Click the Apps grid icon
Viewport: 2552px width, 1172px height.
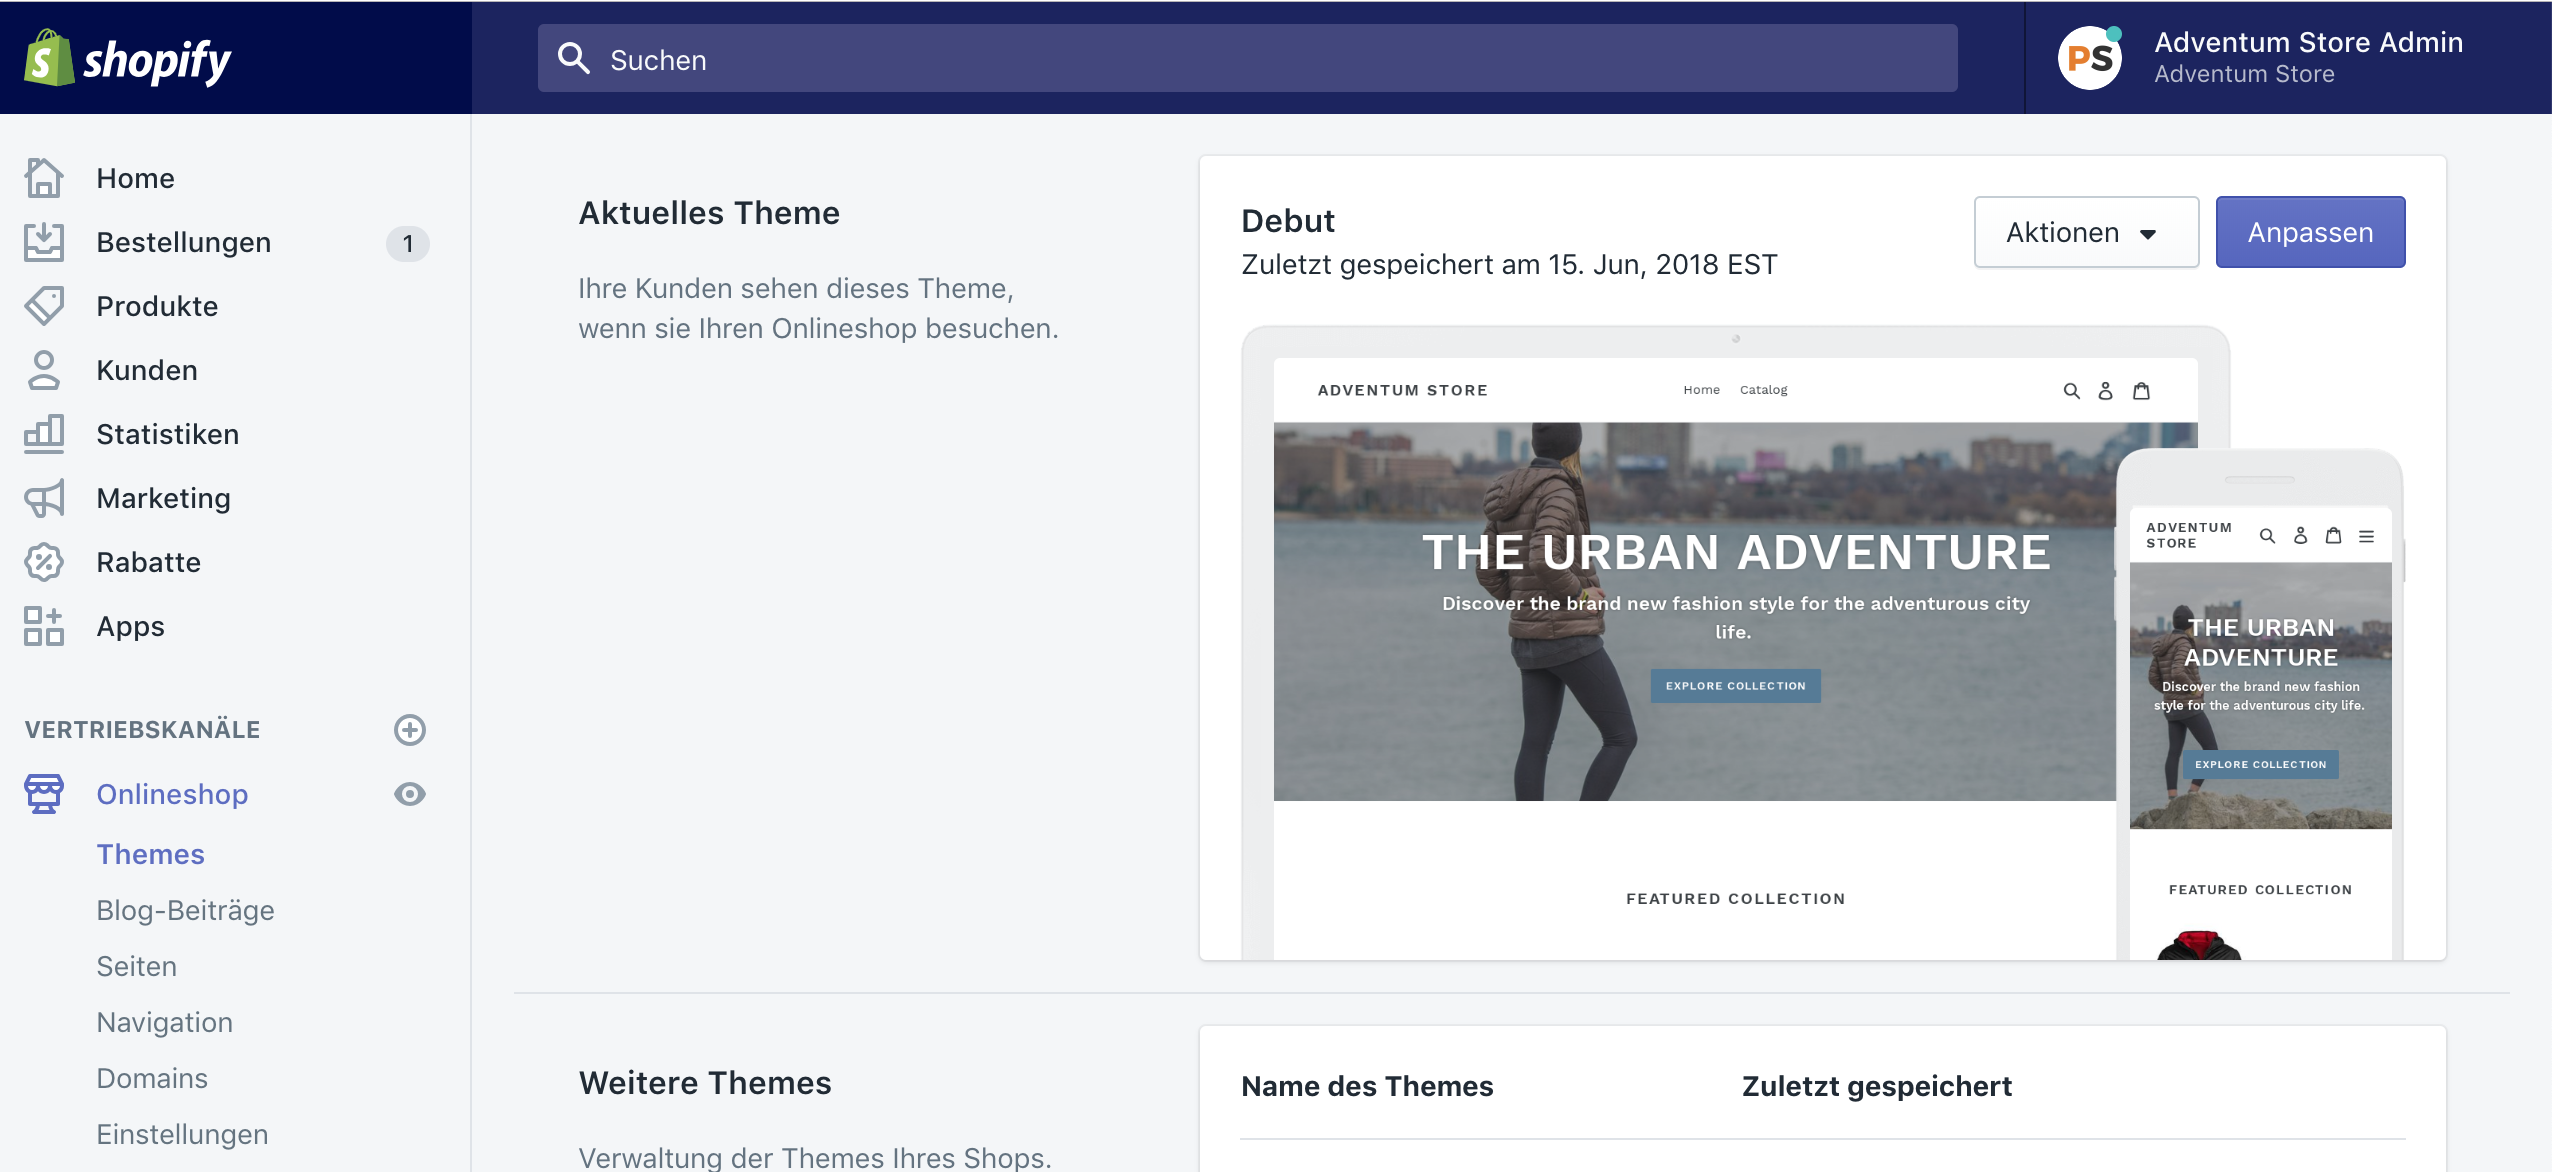click(44, 626)
